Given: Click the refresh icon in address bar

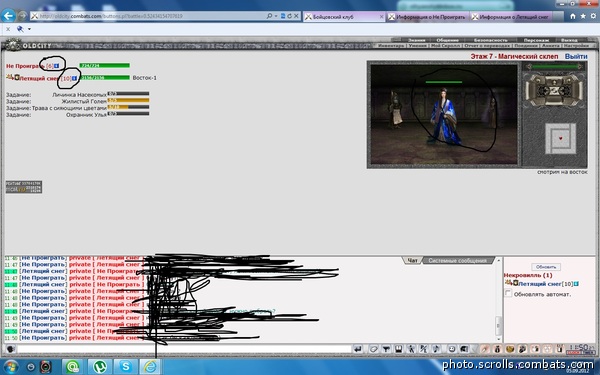Looking at the screenshot, I should click(x=289, y=16).
